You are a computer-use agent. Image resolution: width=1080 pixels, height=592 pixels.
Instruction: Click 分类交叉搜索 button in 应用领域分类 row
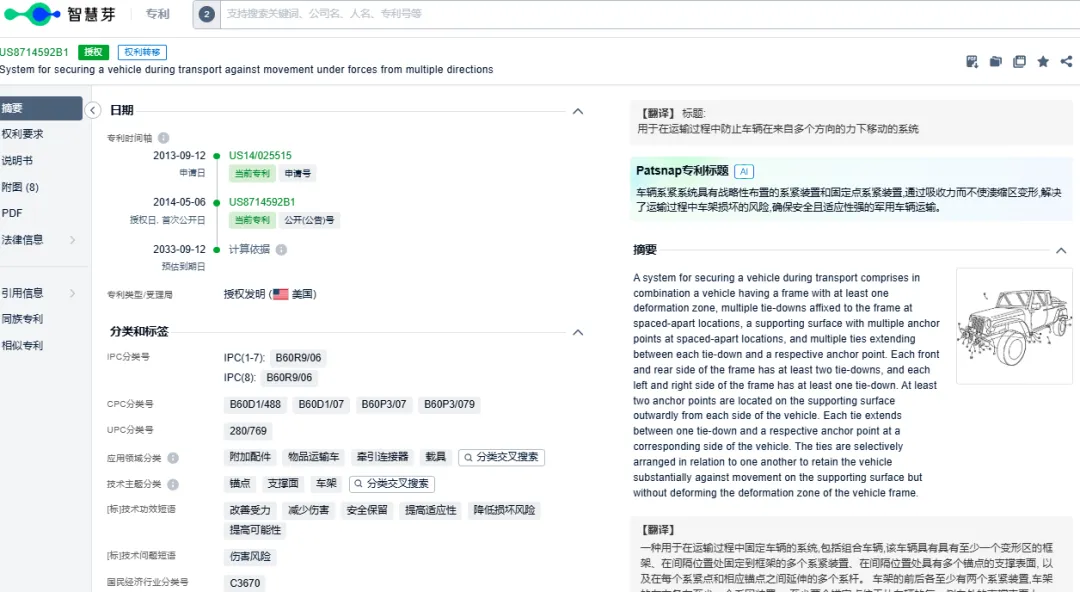pos(501,457)
